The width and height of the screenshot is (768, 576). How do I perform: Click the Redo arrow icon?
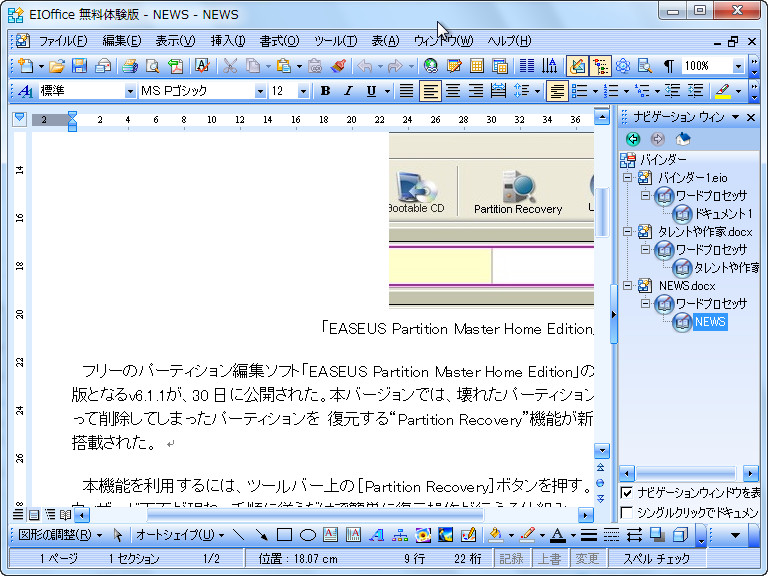395,66
